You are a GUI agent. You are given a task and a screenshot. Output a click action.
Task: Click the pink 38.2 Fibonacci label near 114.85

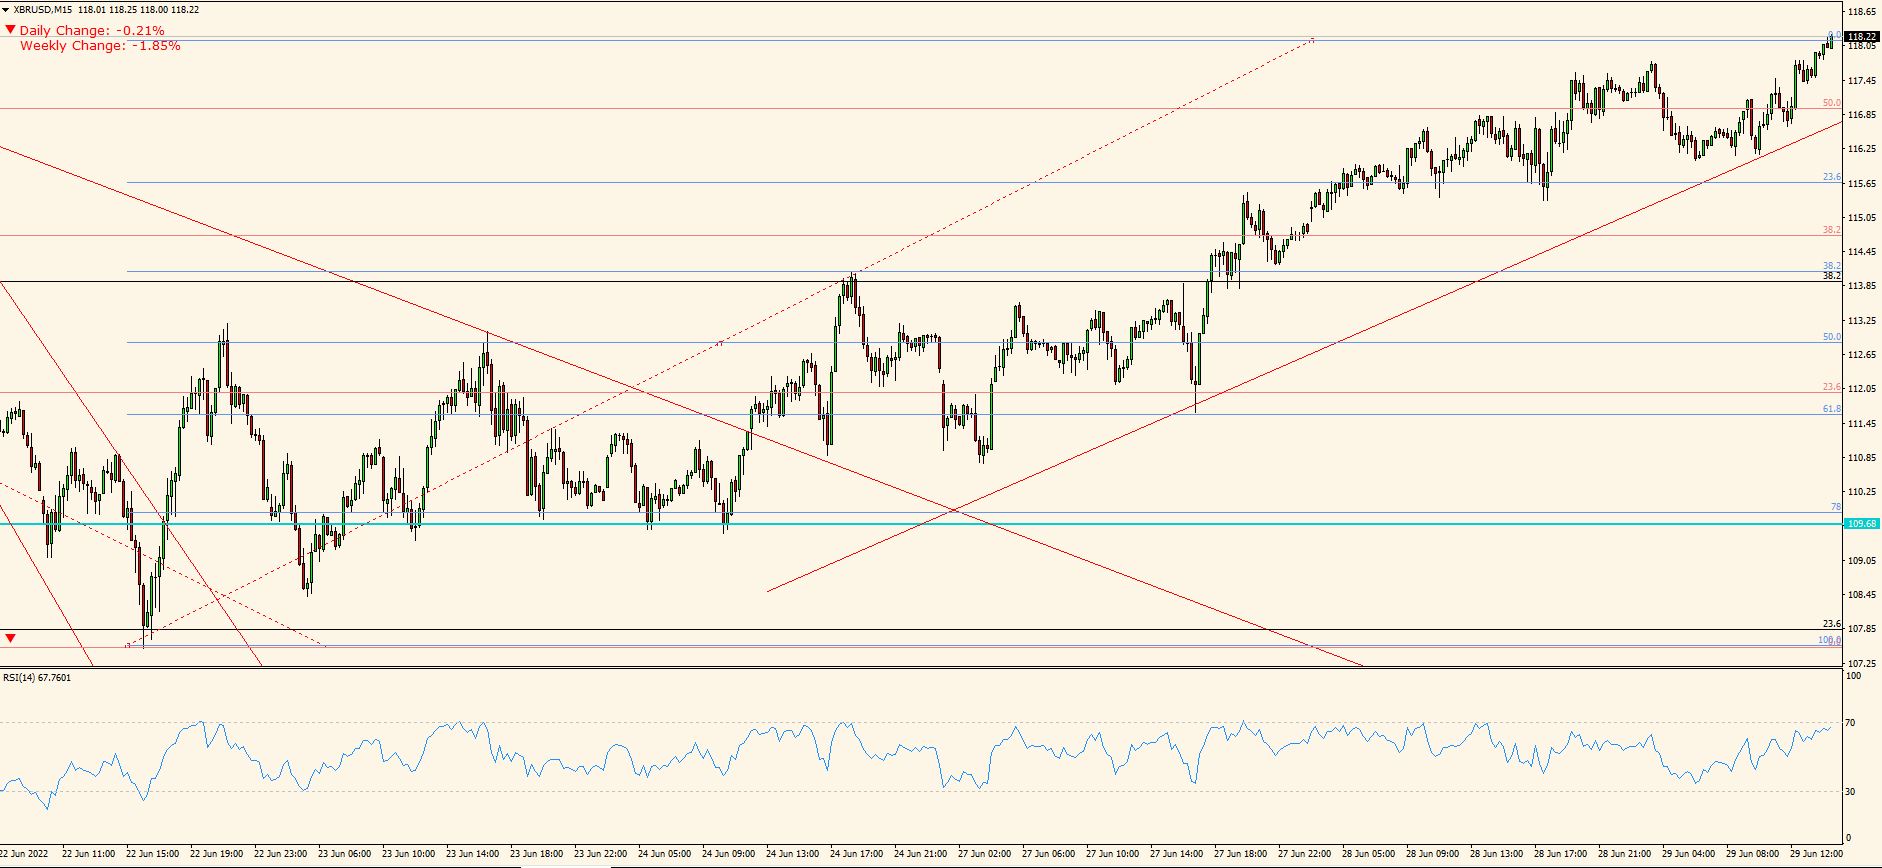pyautogui.click(x=1831, y=230)
